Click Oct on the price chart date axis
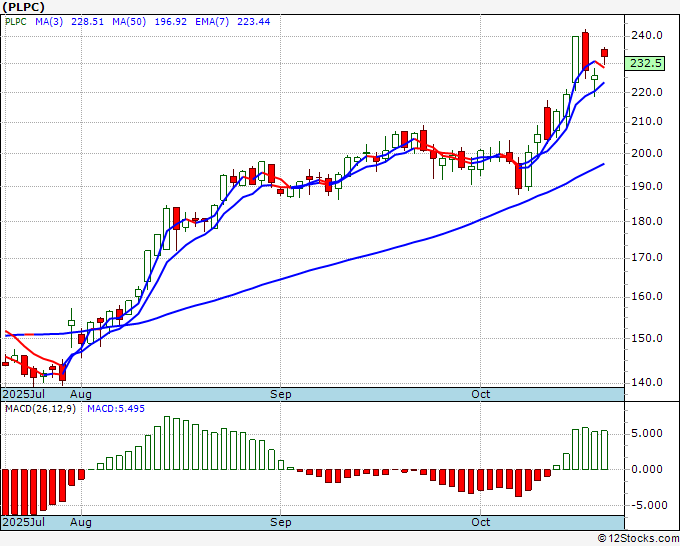The width and height of the screenshot is (680, 546). click(481, 394)
